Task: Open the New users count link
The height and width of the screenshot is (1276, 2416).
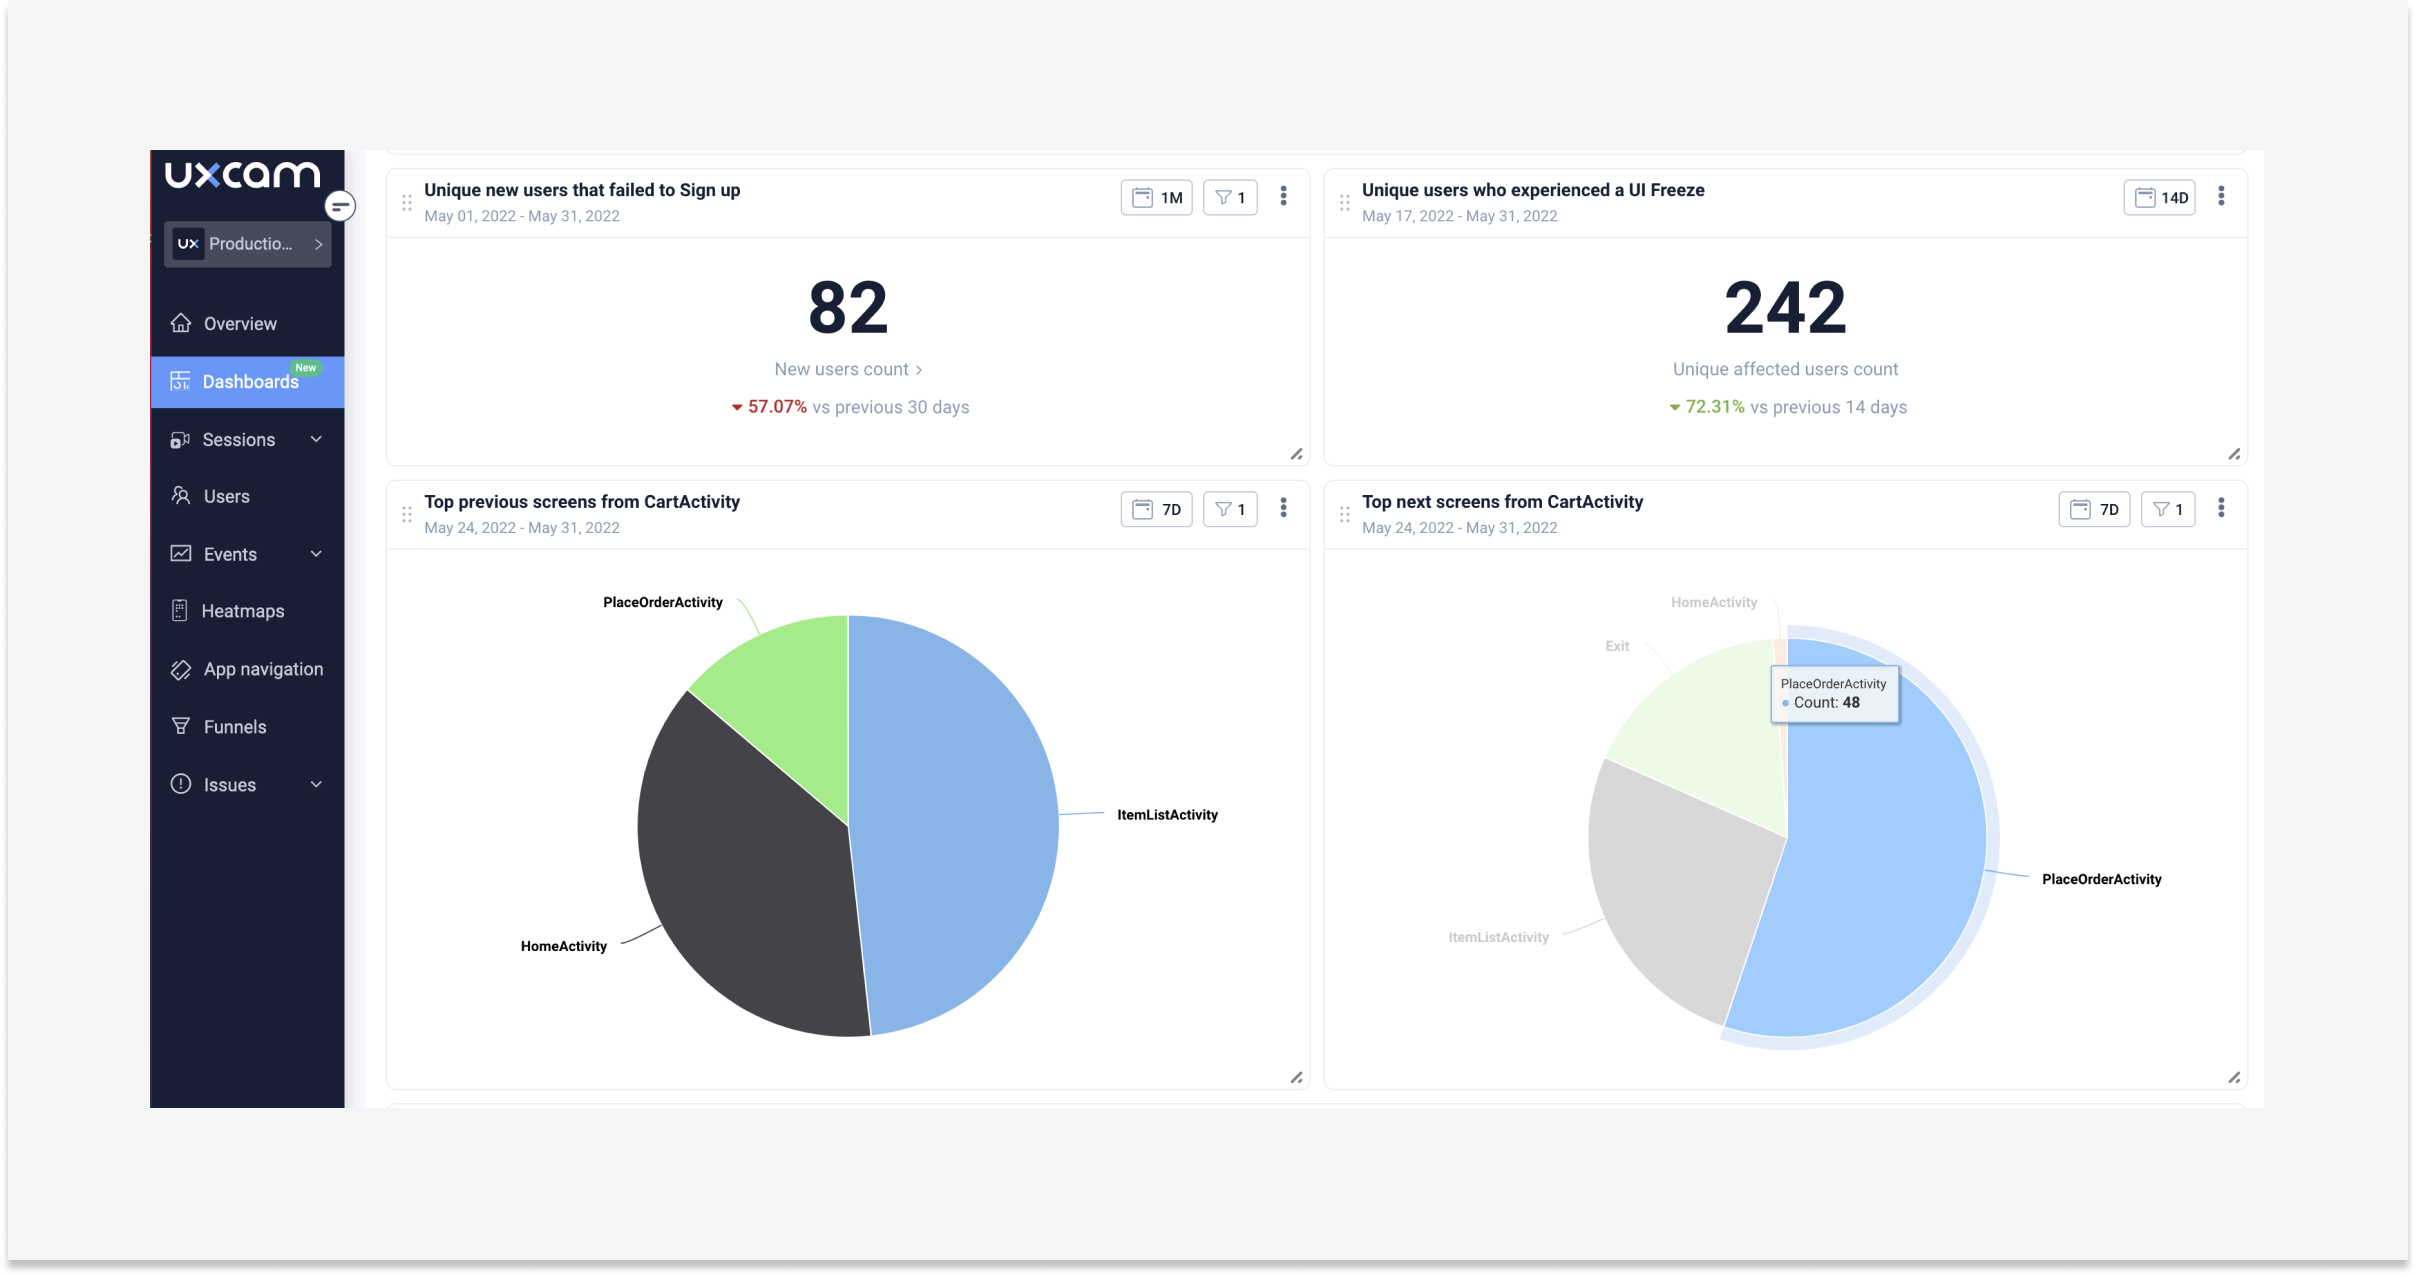Action: point(847,369)
